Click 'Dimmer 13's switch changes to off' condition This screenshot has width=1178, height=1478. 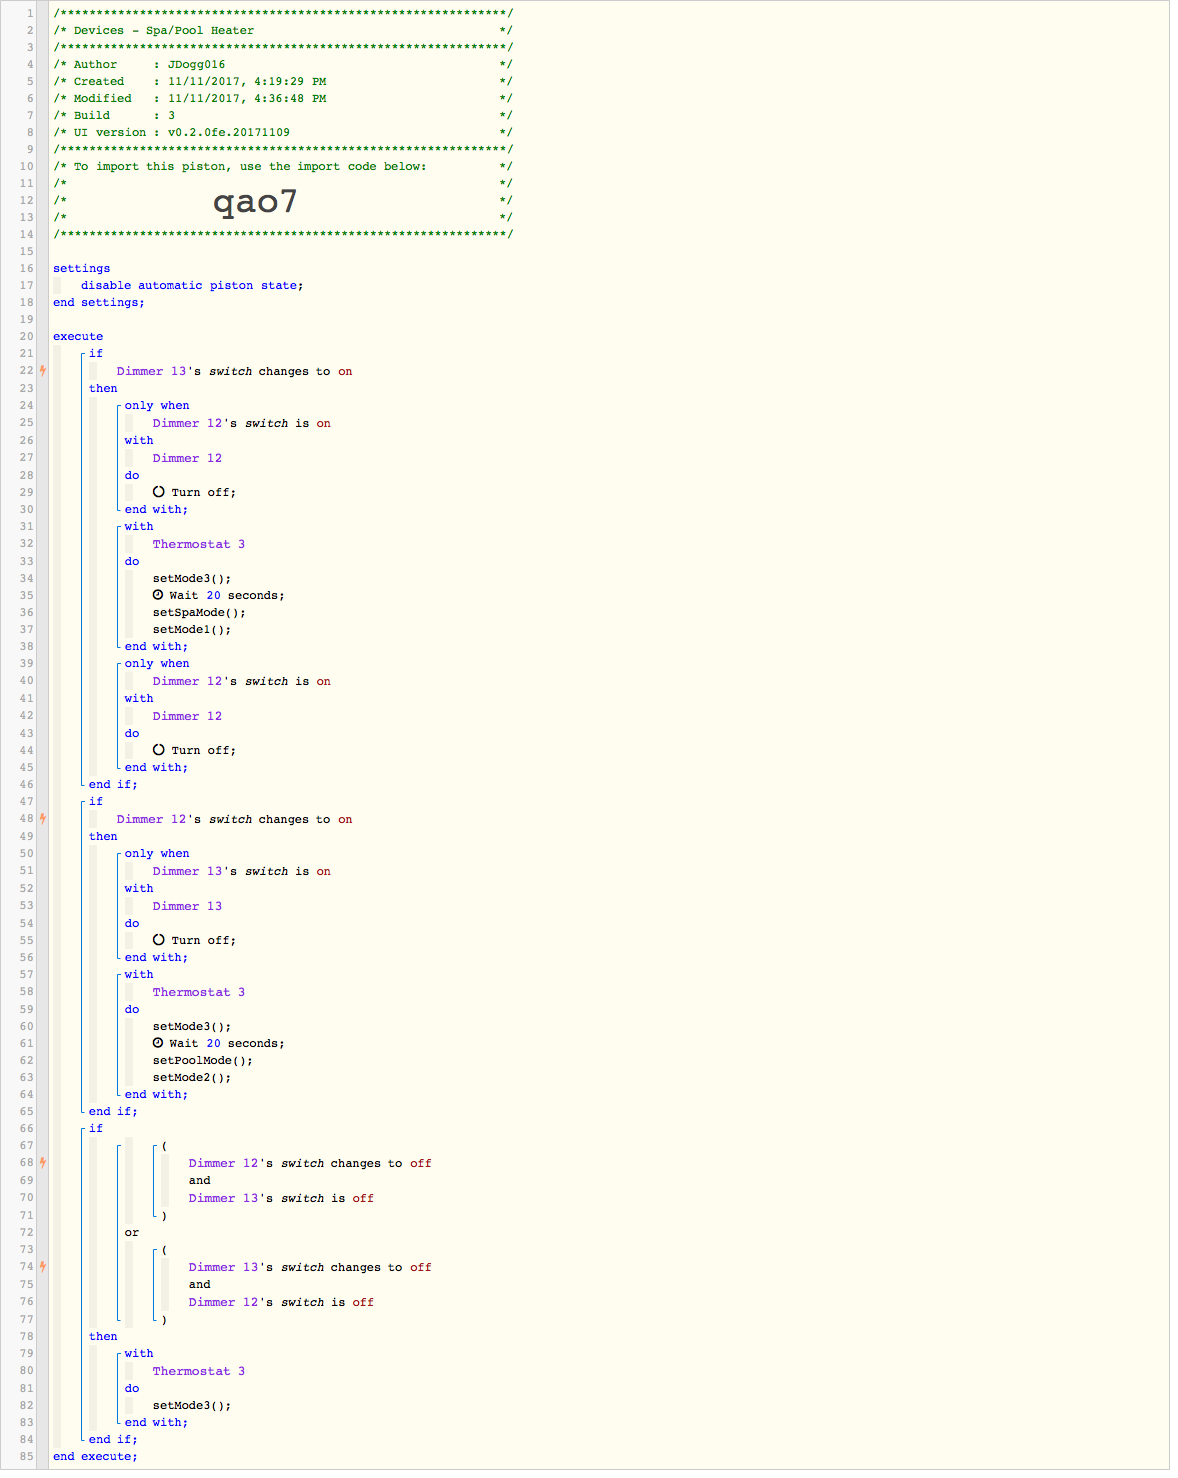(310, 1267)
